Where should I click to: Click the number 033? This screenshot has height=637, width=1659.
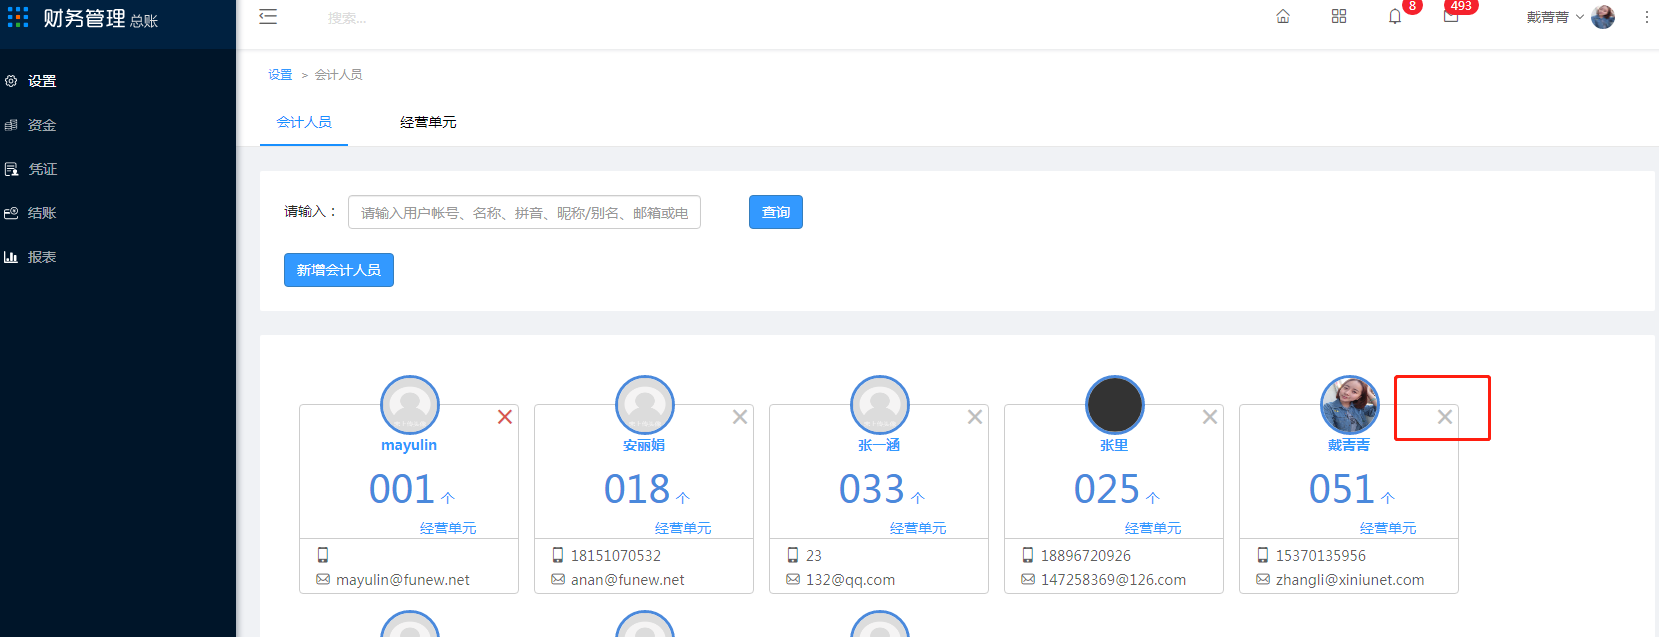tap(872, 489)
